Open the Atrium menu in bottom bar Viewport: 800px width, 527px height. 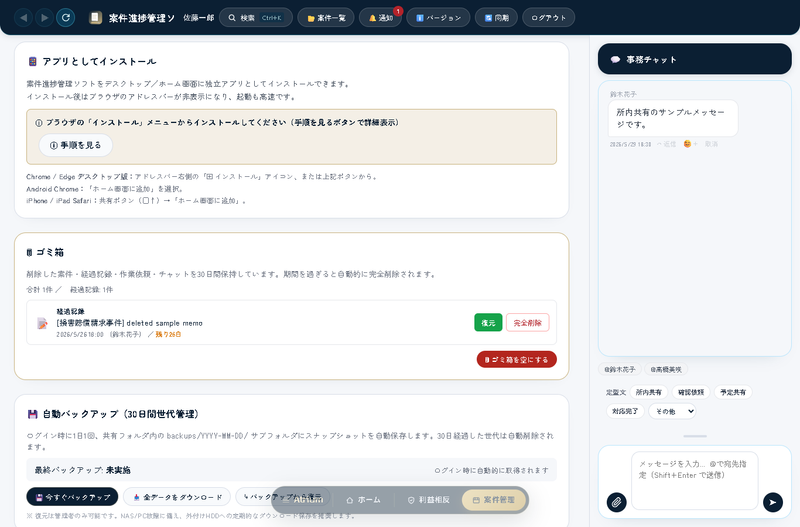302,500
